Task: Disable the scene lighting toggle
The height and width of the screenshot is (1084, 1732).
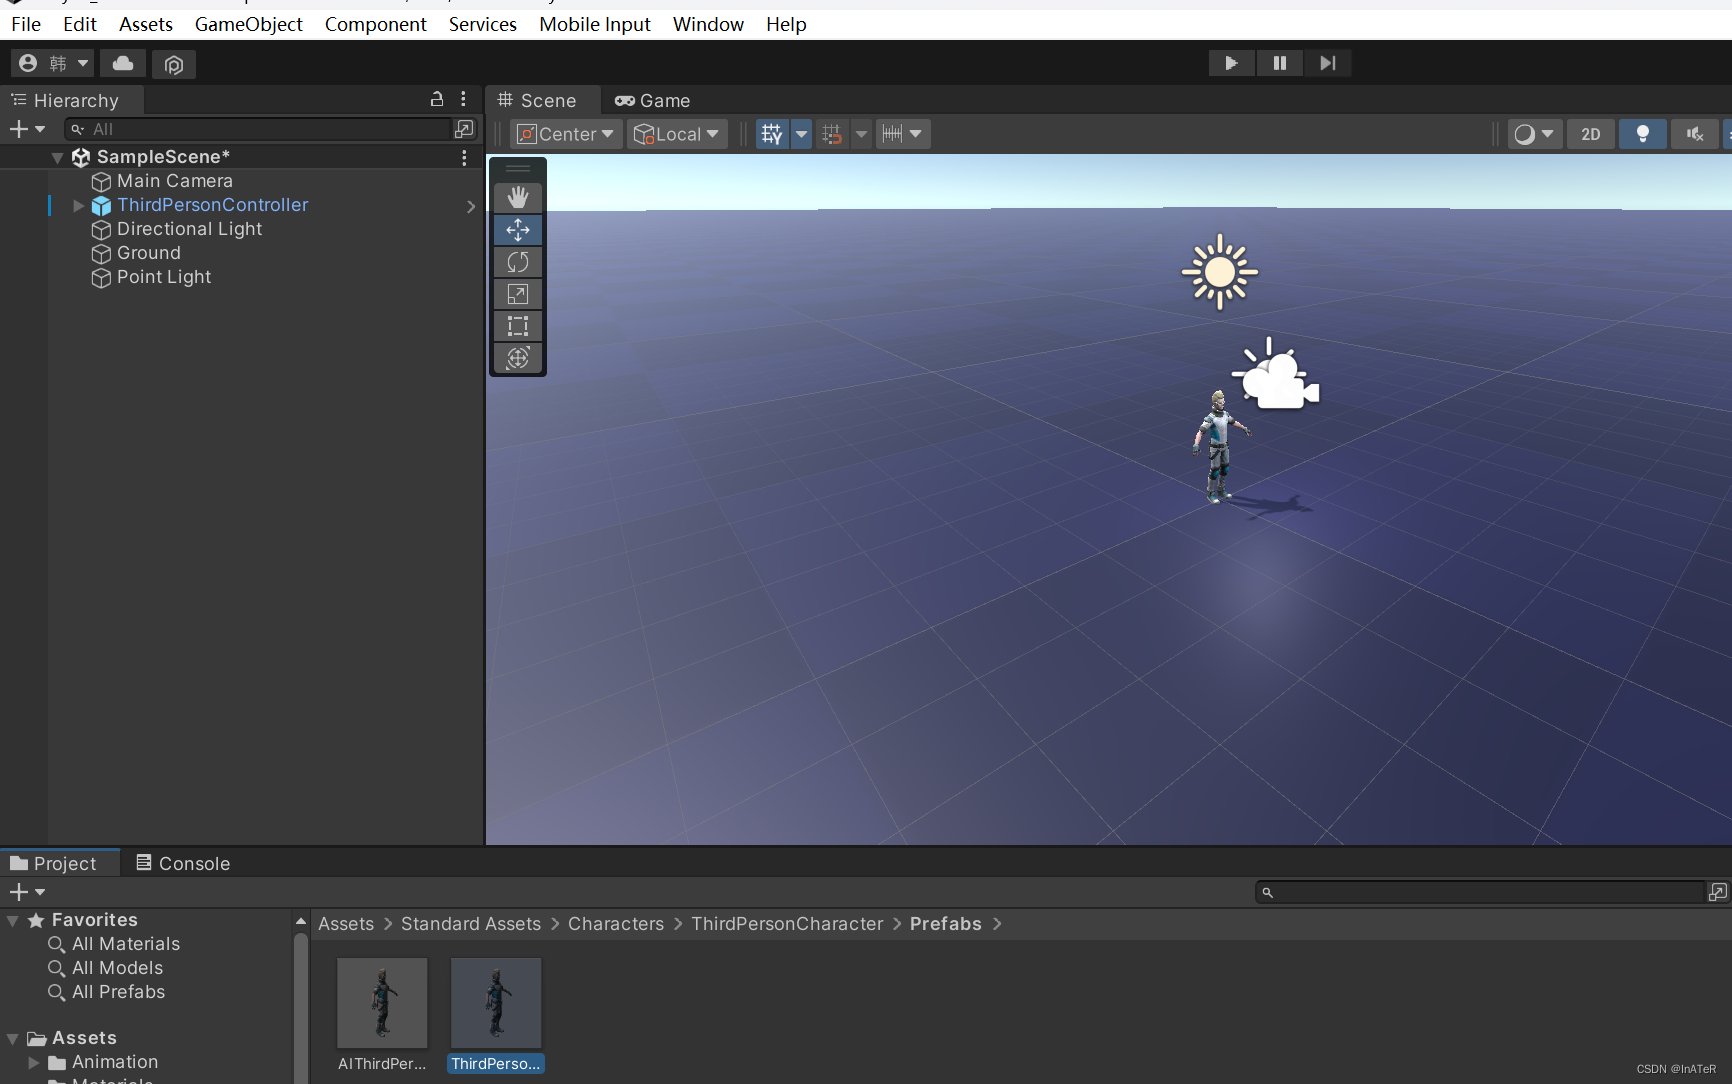Action: click(x=1642, y=133)
